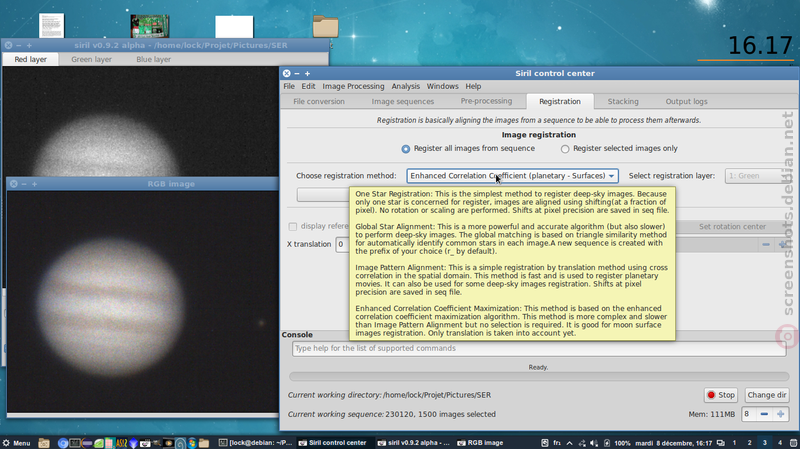
Task: Click the Change dir button
Action: coord(766,395)
